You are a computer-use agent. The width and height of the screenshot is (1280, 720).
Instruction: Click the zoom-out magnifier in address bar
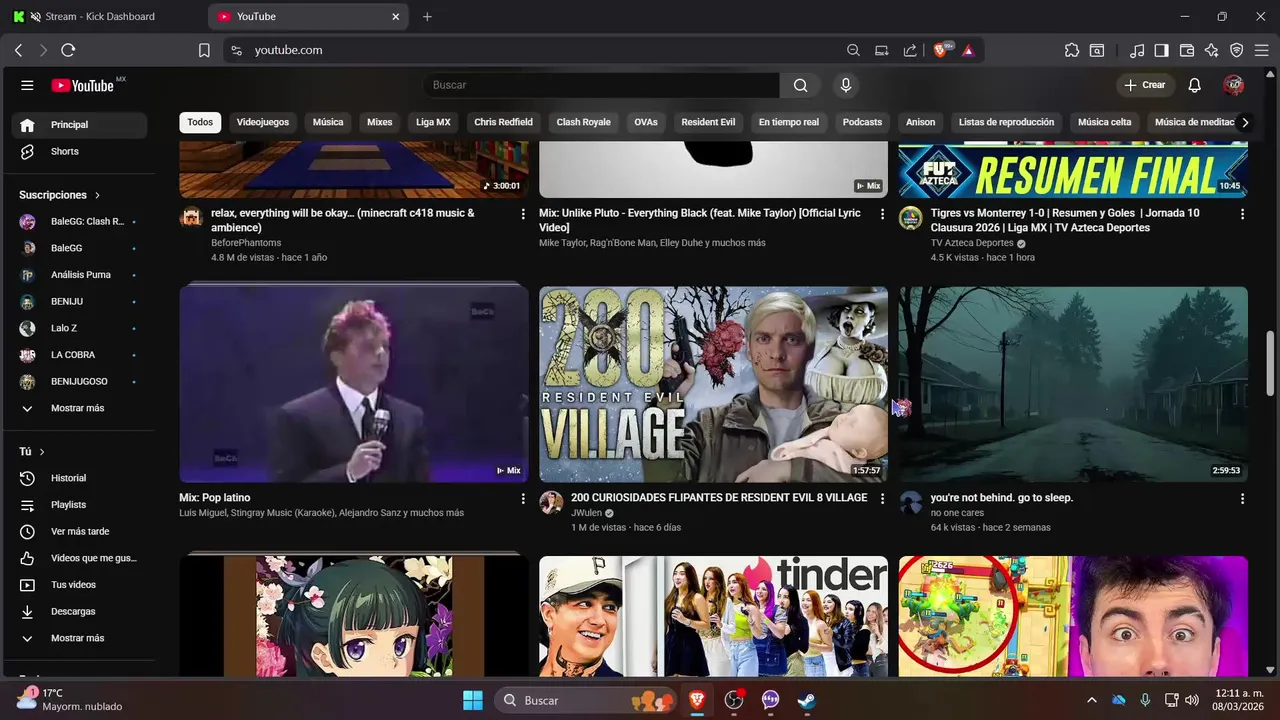pos(853,50)
